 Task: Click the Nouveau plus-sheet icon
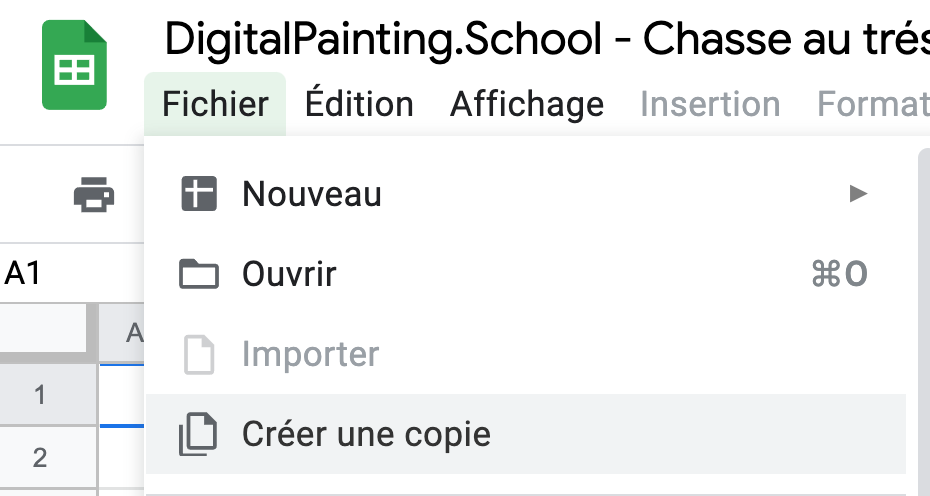[198, 194]
